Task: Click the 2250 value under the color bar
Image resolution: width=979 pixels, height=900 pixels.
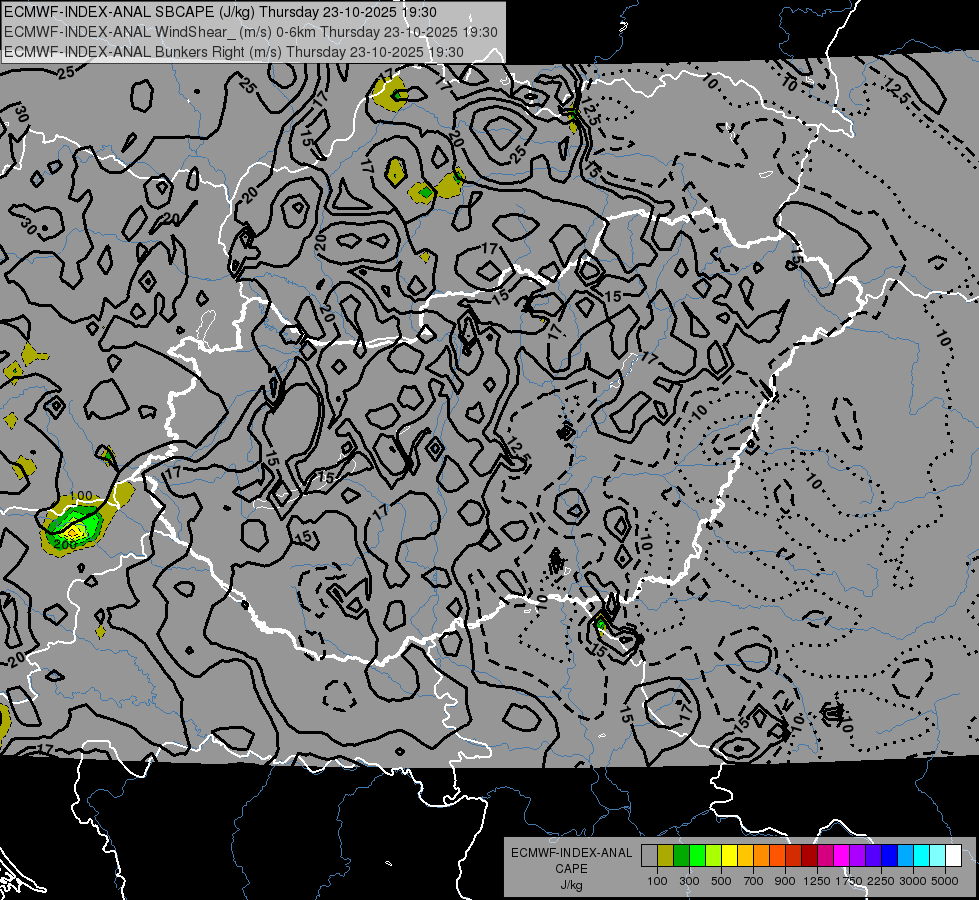Action: pyautogui.click(x=881, y=881)
